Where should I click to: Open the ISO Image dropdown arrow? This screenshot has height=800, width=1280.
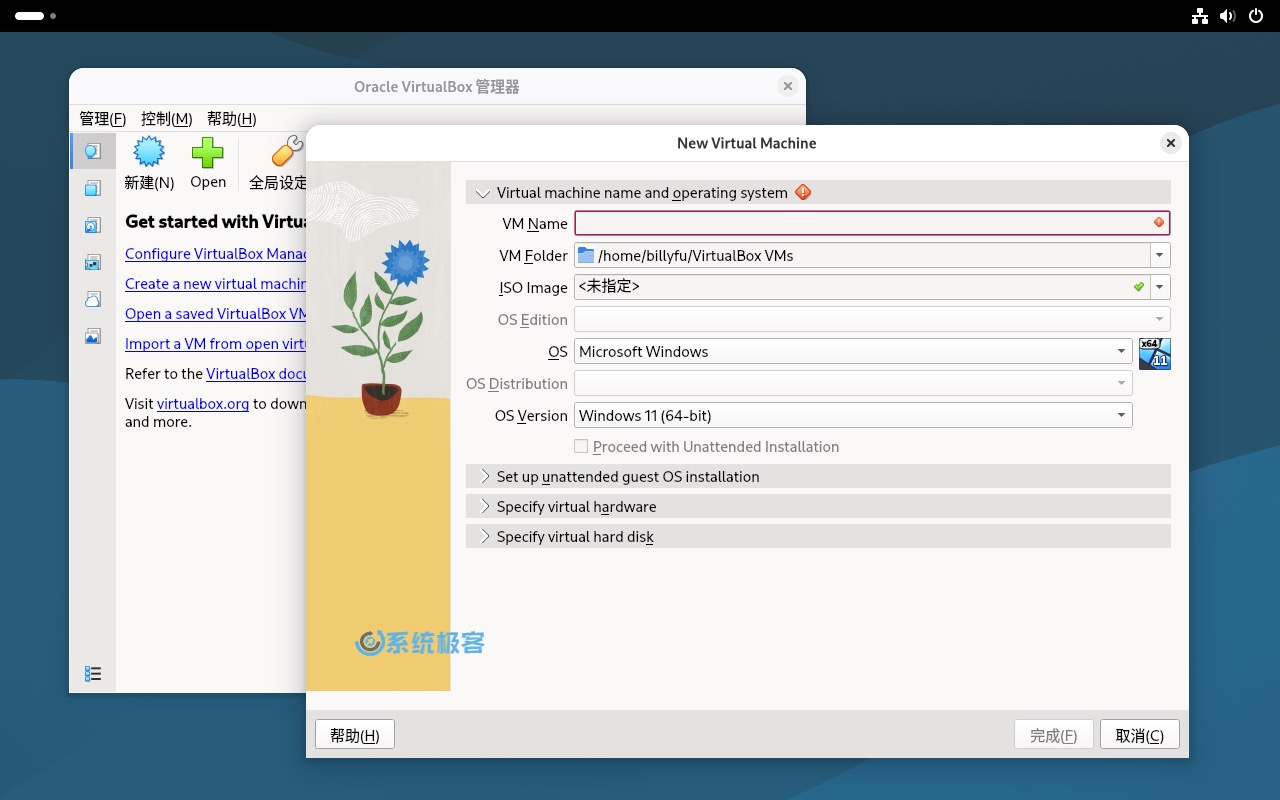pos(1160,287)
